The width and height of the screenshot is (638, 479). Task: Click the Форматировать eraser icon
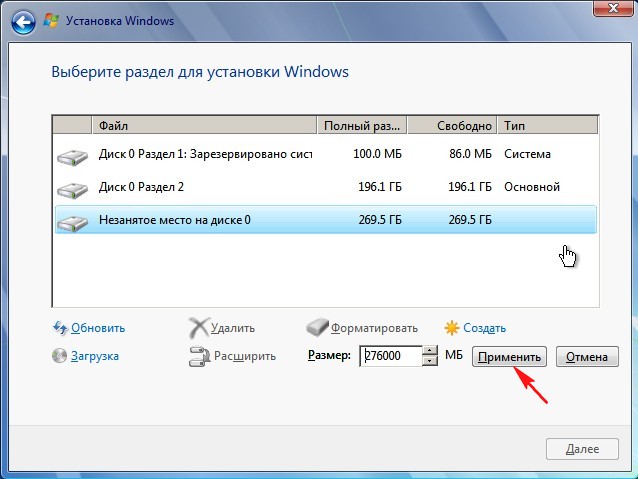[317, 327]
